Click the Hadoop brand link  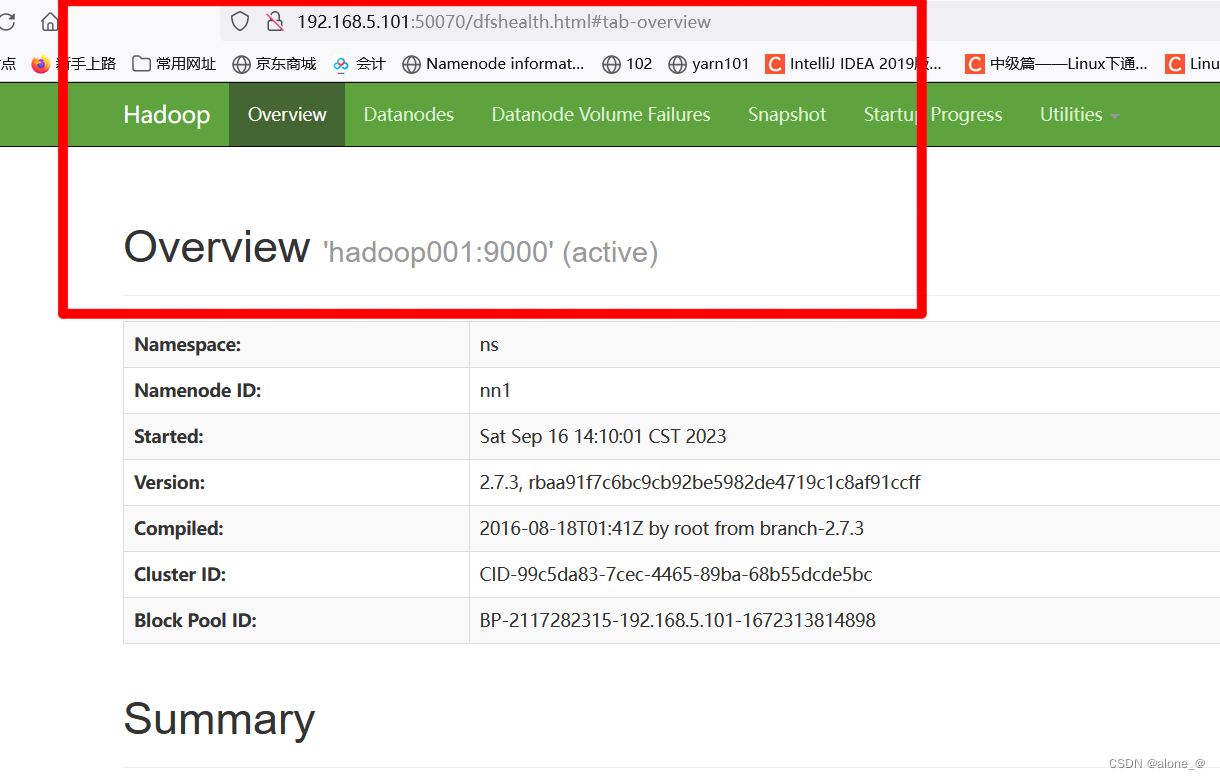point(167,115)
